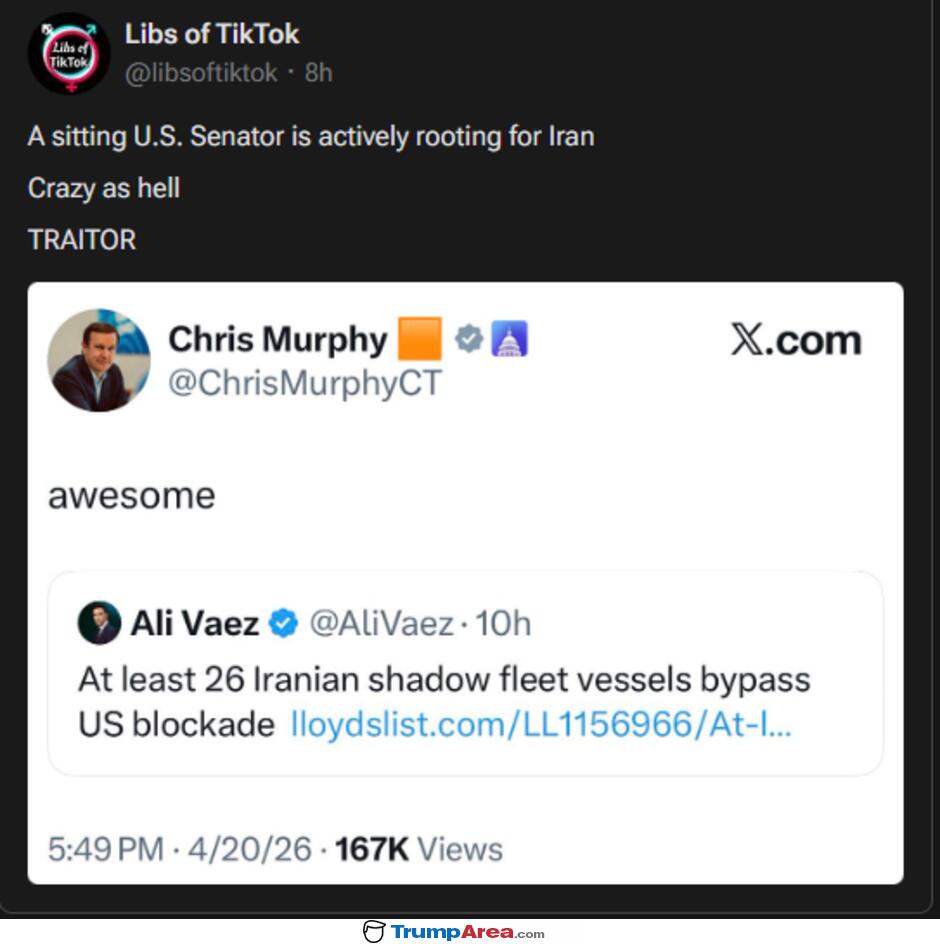
Task: Click Ali Vaez's small profile avatar
Action: point(99,623)
